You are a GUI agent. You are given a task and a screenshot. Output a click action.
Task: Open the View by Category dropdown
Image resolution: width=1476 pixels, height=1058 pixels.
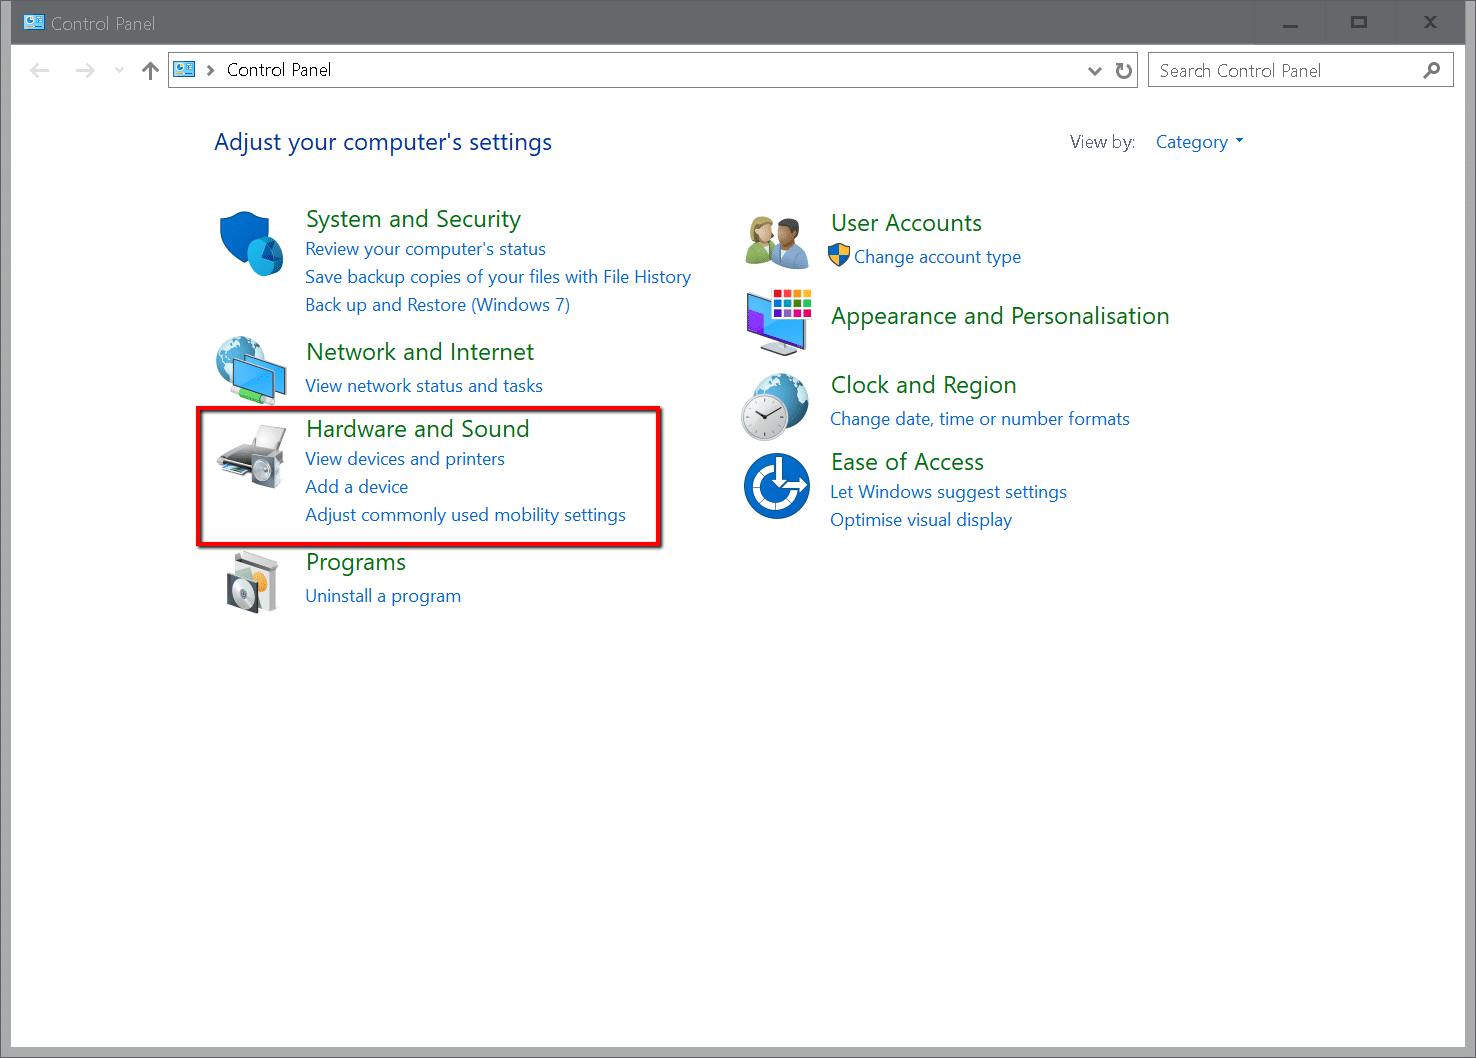click(x=1199, y=142)
